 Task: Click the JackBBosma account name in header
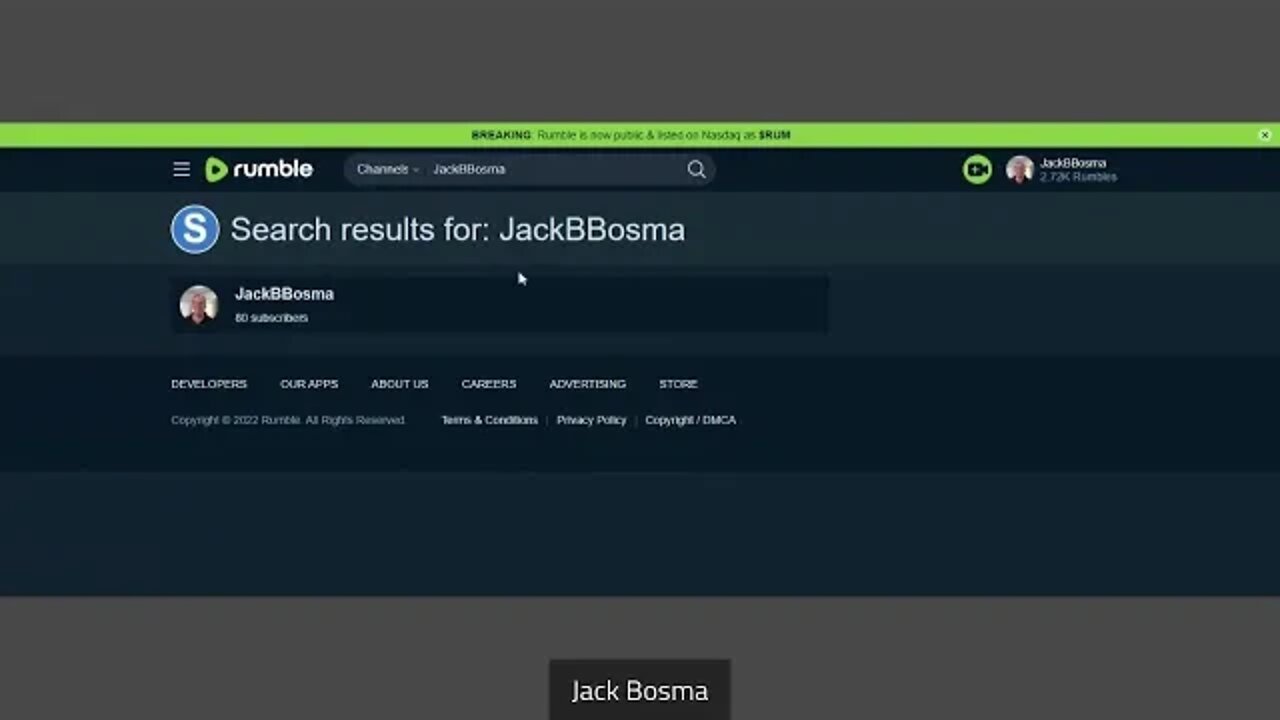1073,163
